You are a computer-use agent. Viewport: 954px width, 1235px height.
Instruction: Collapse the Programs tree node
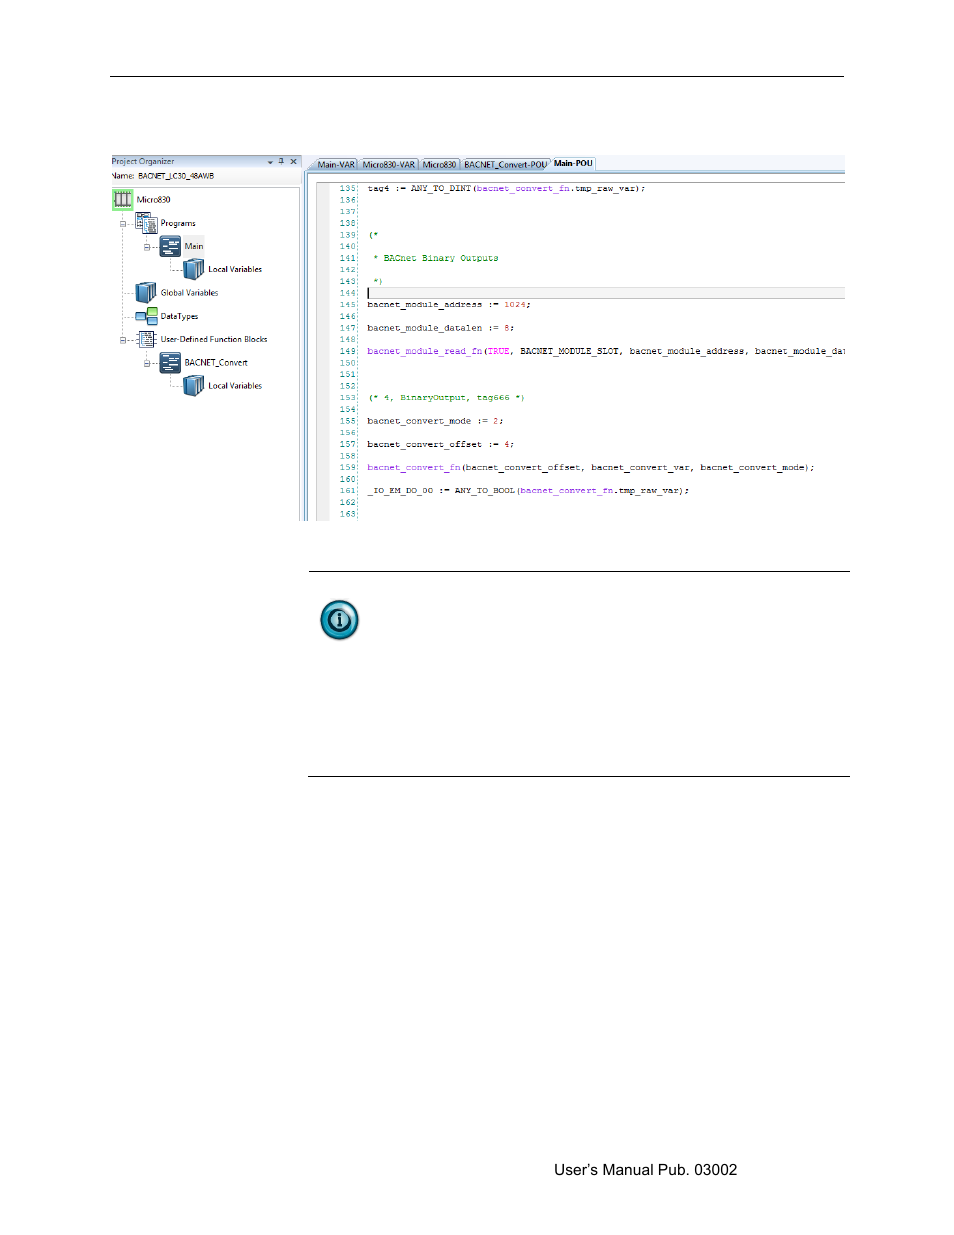tap(123, 224)
